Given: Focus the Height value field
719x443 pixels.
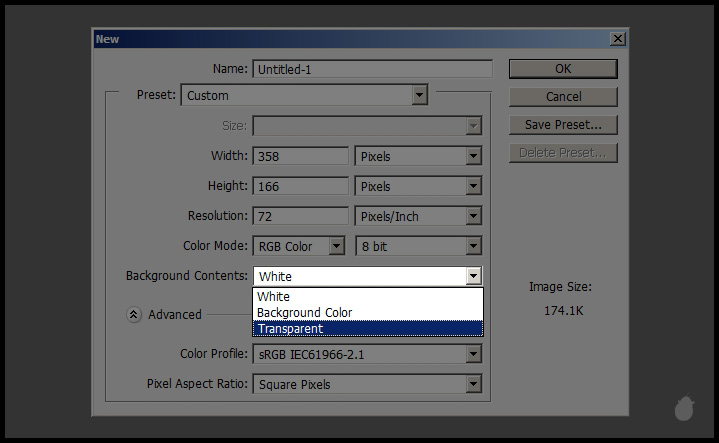Looking at the screenshot, I should tap(300, 187).
